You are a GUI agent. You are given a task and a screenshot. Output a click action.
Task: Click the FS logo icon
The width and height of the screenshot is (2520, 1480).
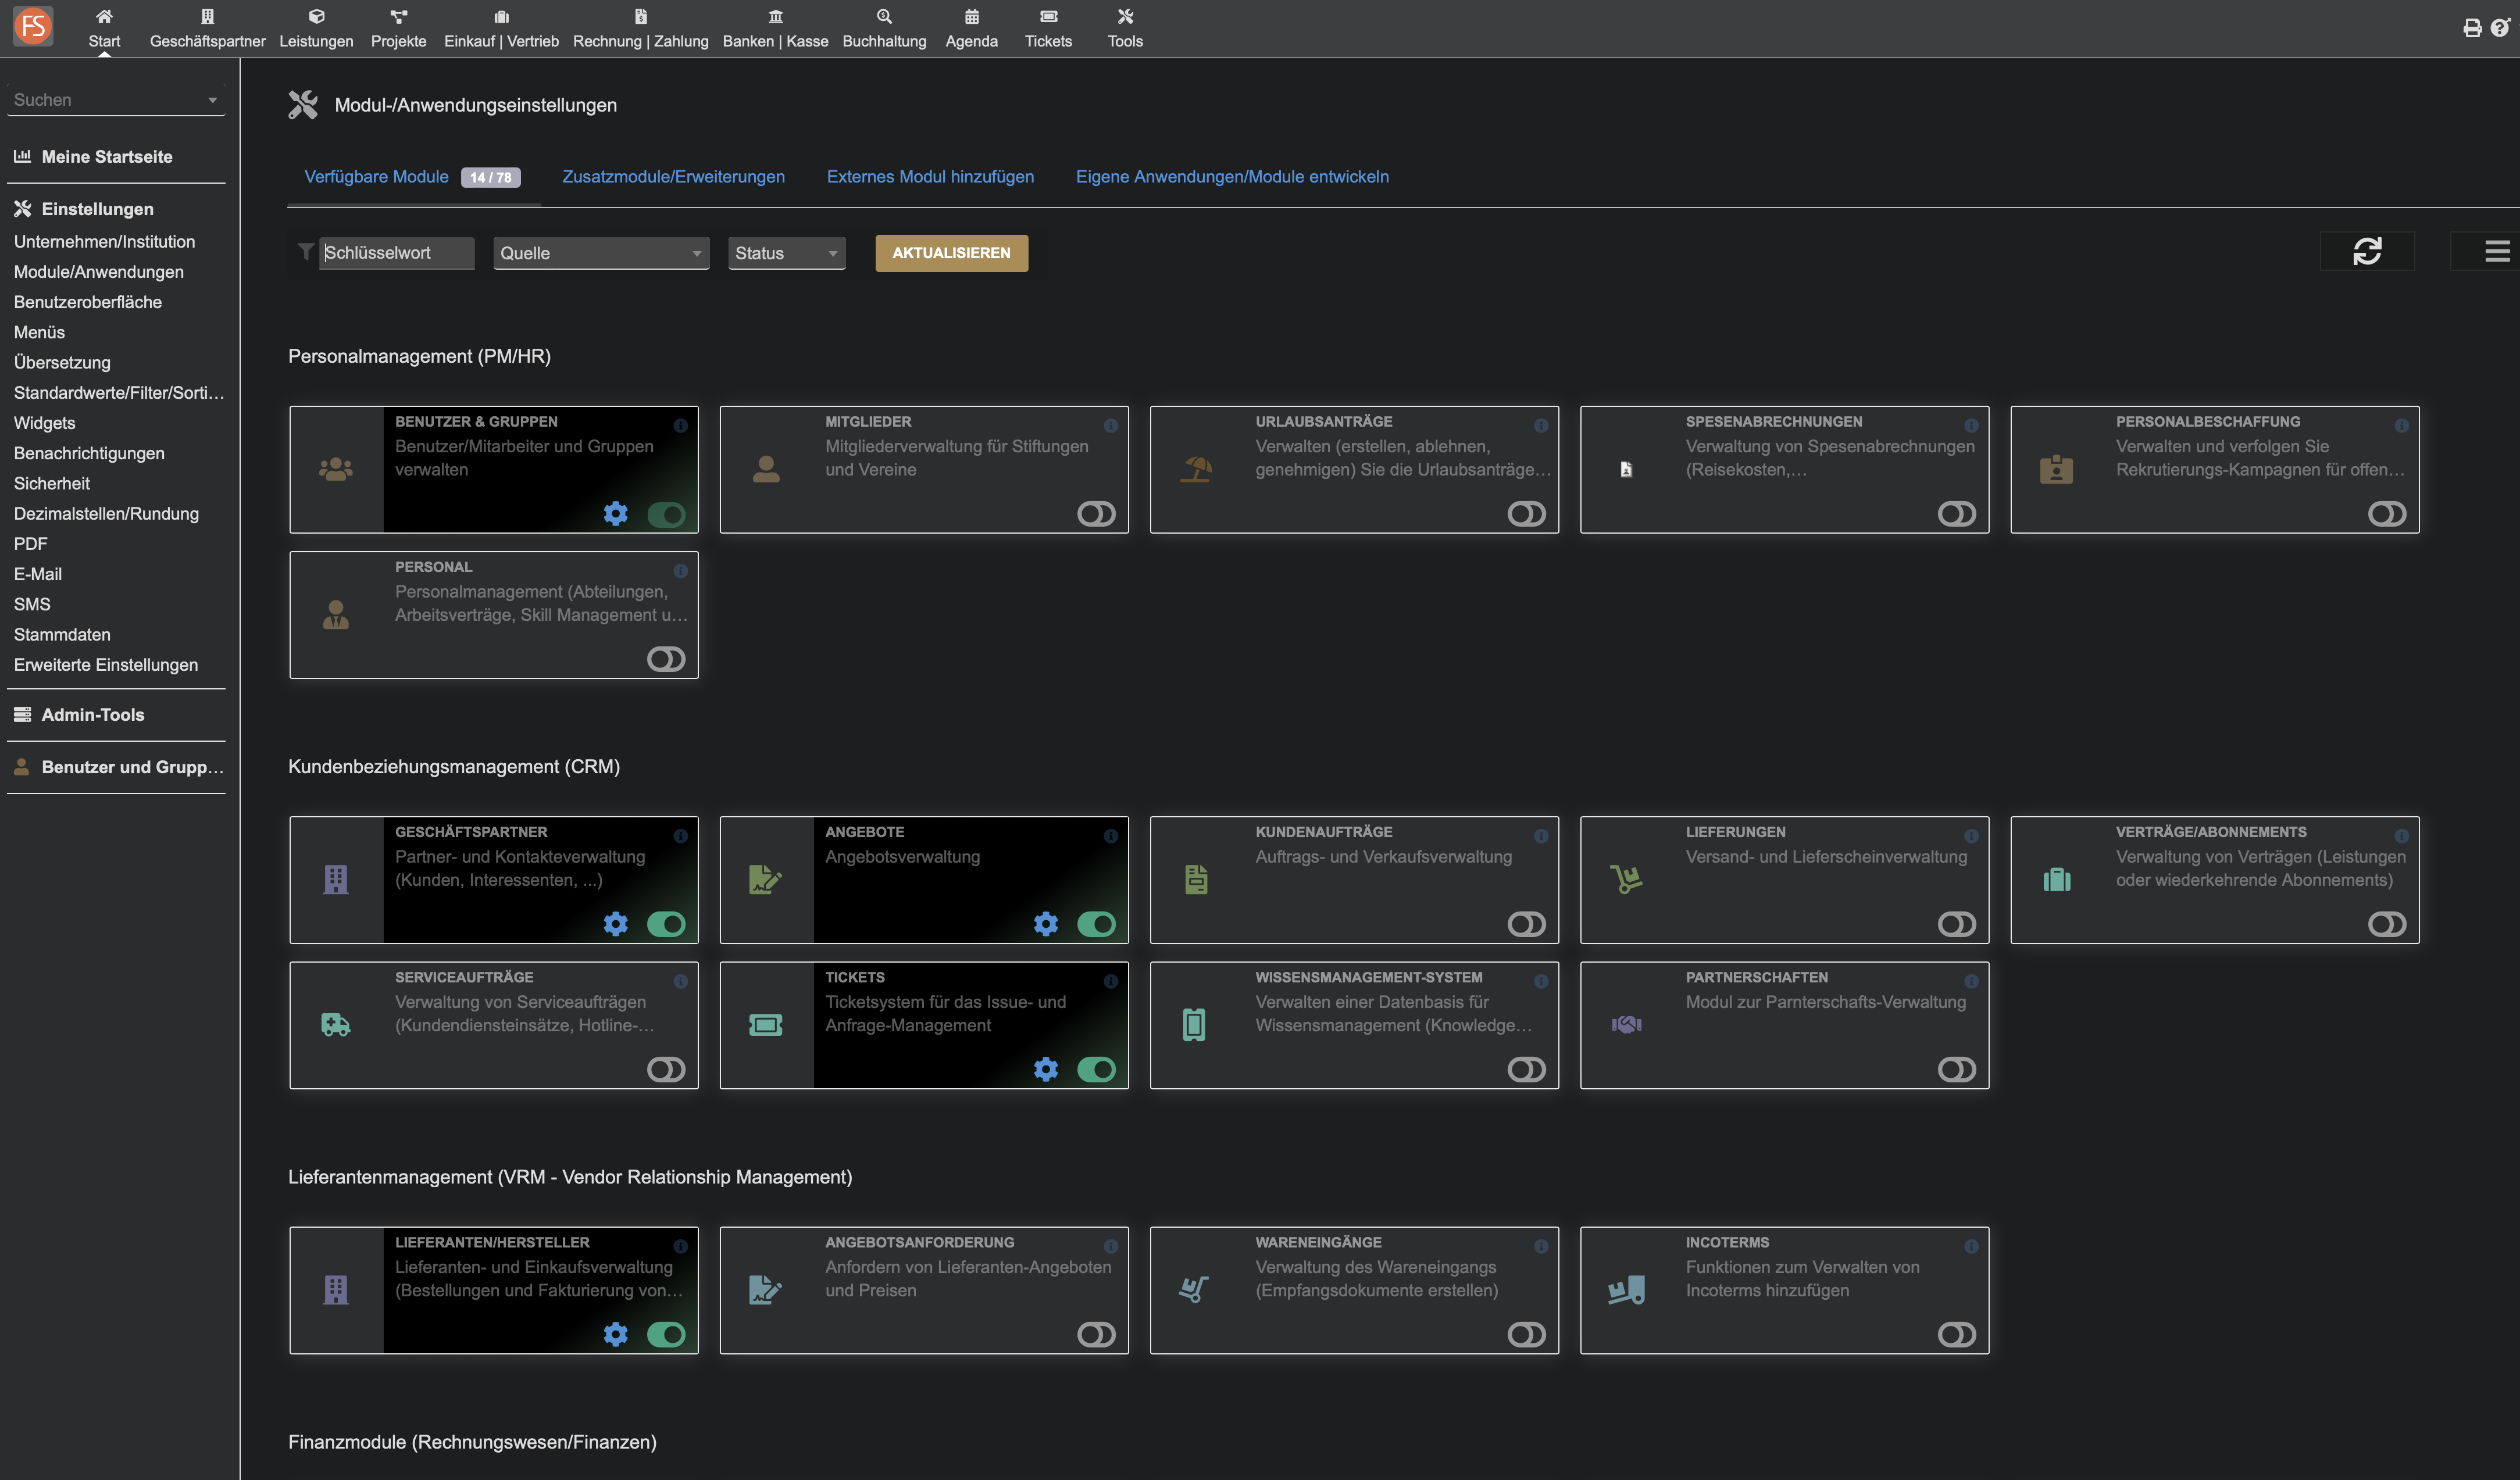(x=33, y=26)
